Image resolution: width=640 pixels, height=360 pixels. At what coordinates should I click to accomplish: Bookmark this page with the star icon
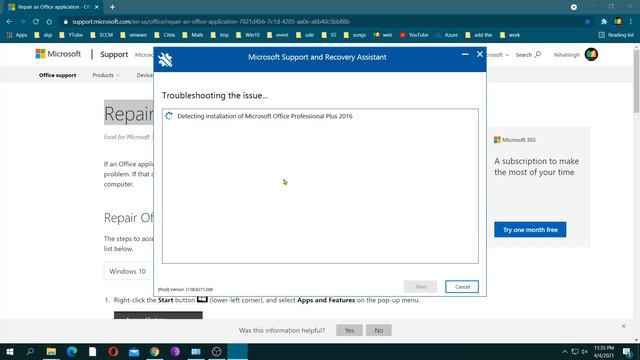pos(587,22)
